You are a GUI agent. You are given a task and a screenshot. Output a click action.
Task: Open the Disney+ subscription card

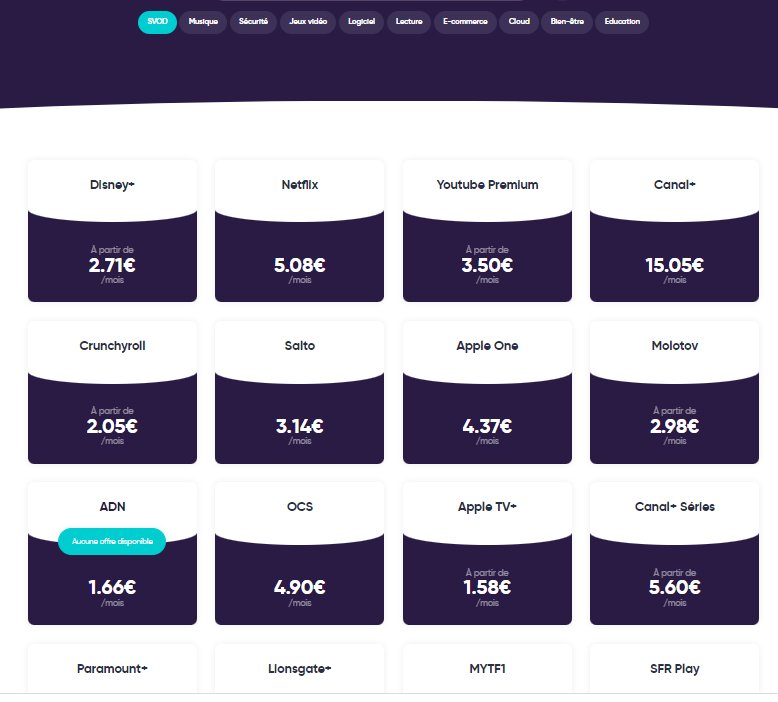click(112, 231)
